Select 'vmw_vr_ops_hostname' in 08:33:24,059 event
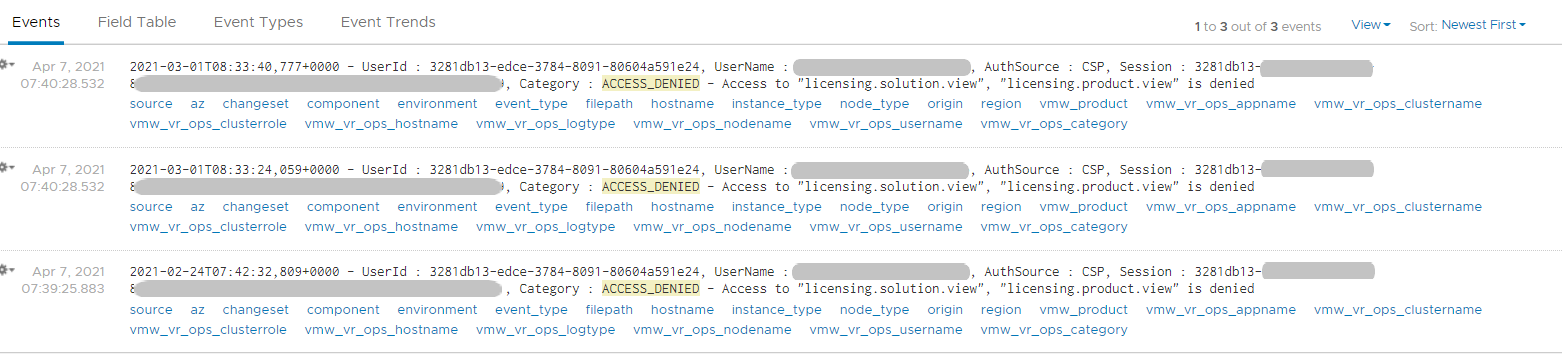 (381, 227)
